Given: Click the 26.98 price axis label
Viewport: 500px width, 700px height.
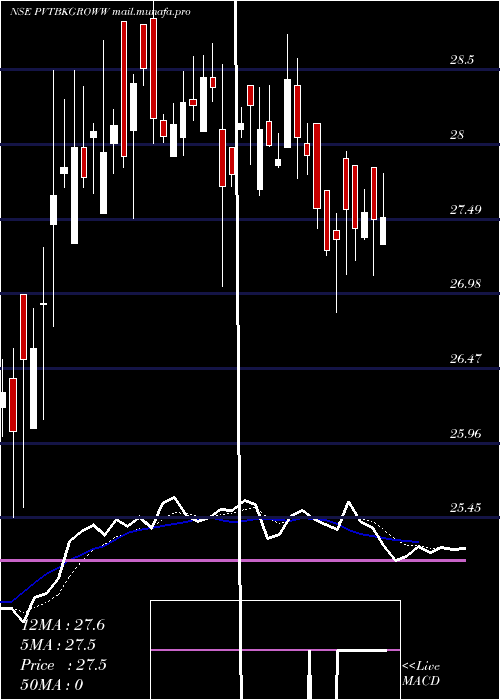Looking at the screenshot, I should [x=465, y=283].
